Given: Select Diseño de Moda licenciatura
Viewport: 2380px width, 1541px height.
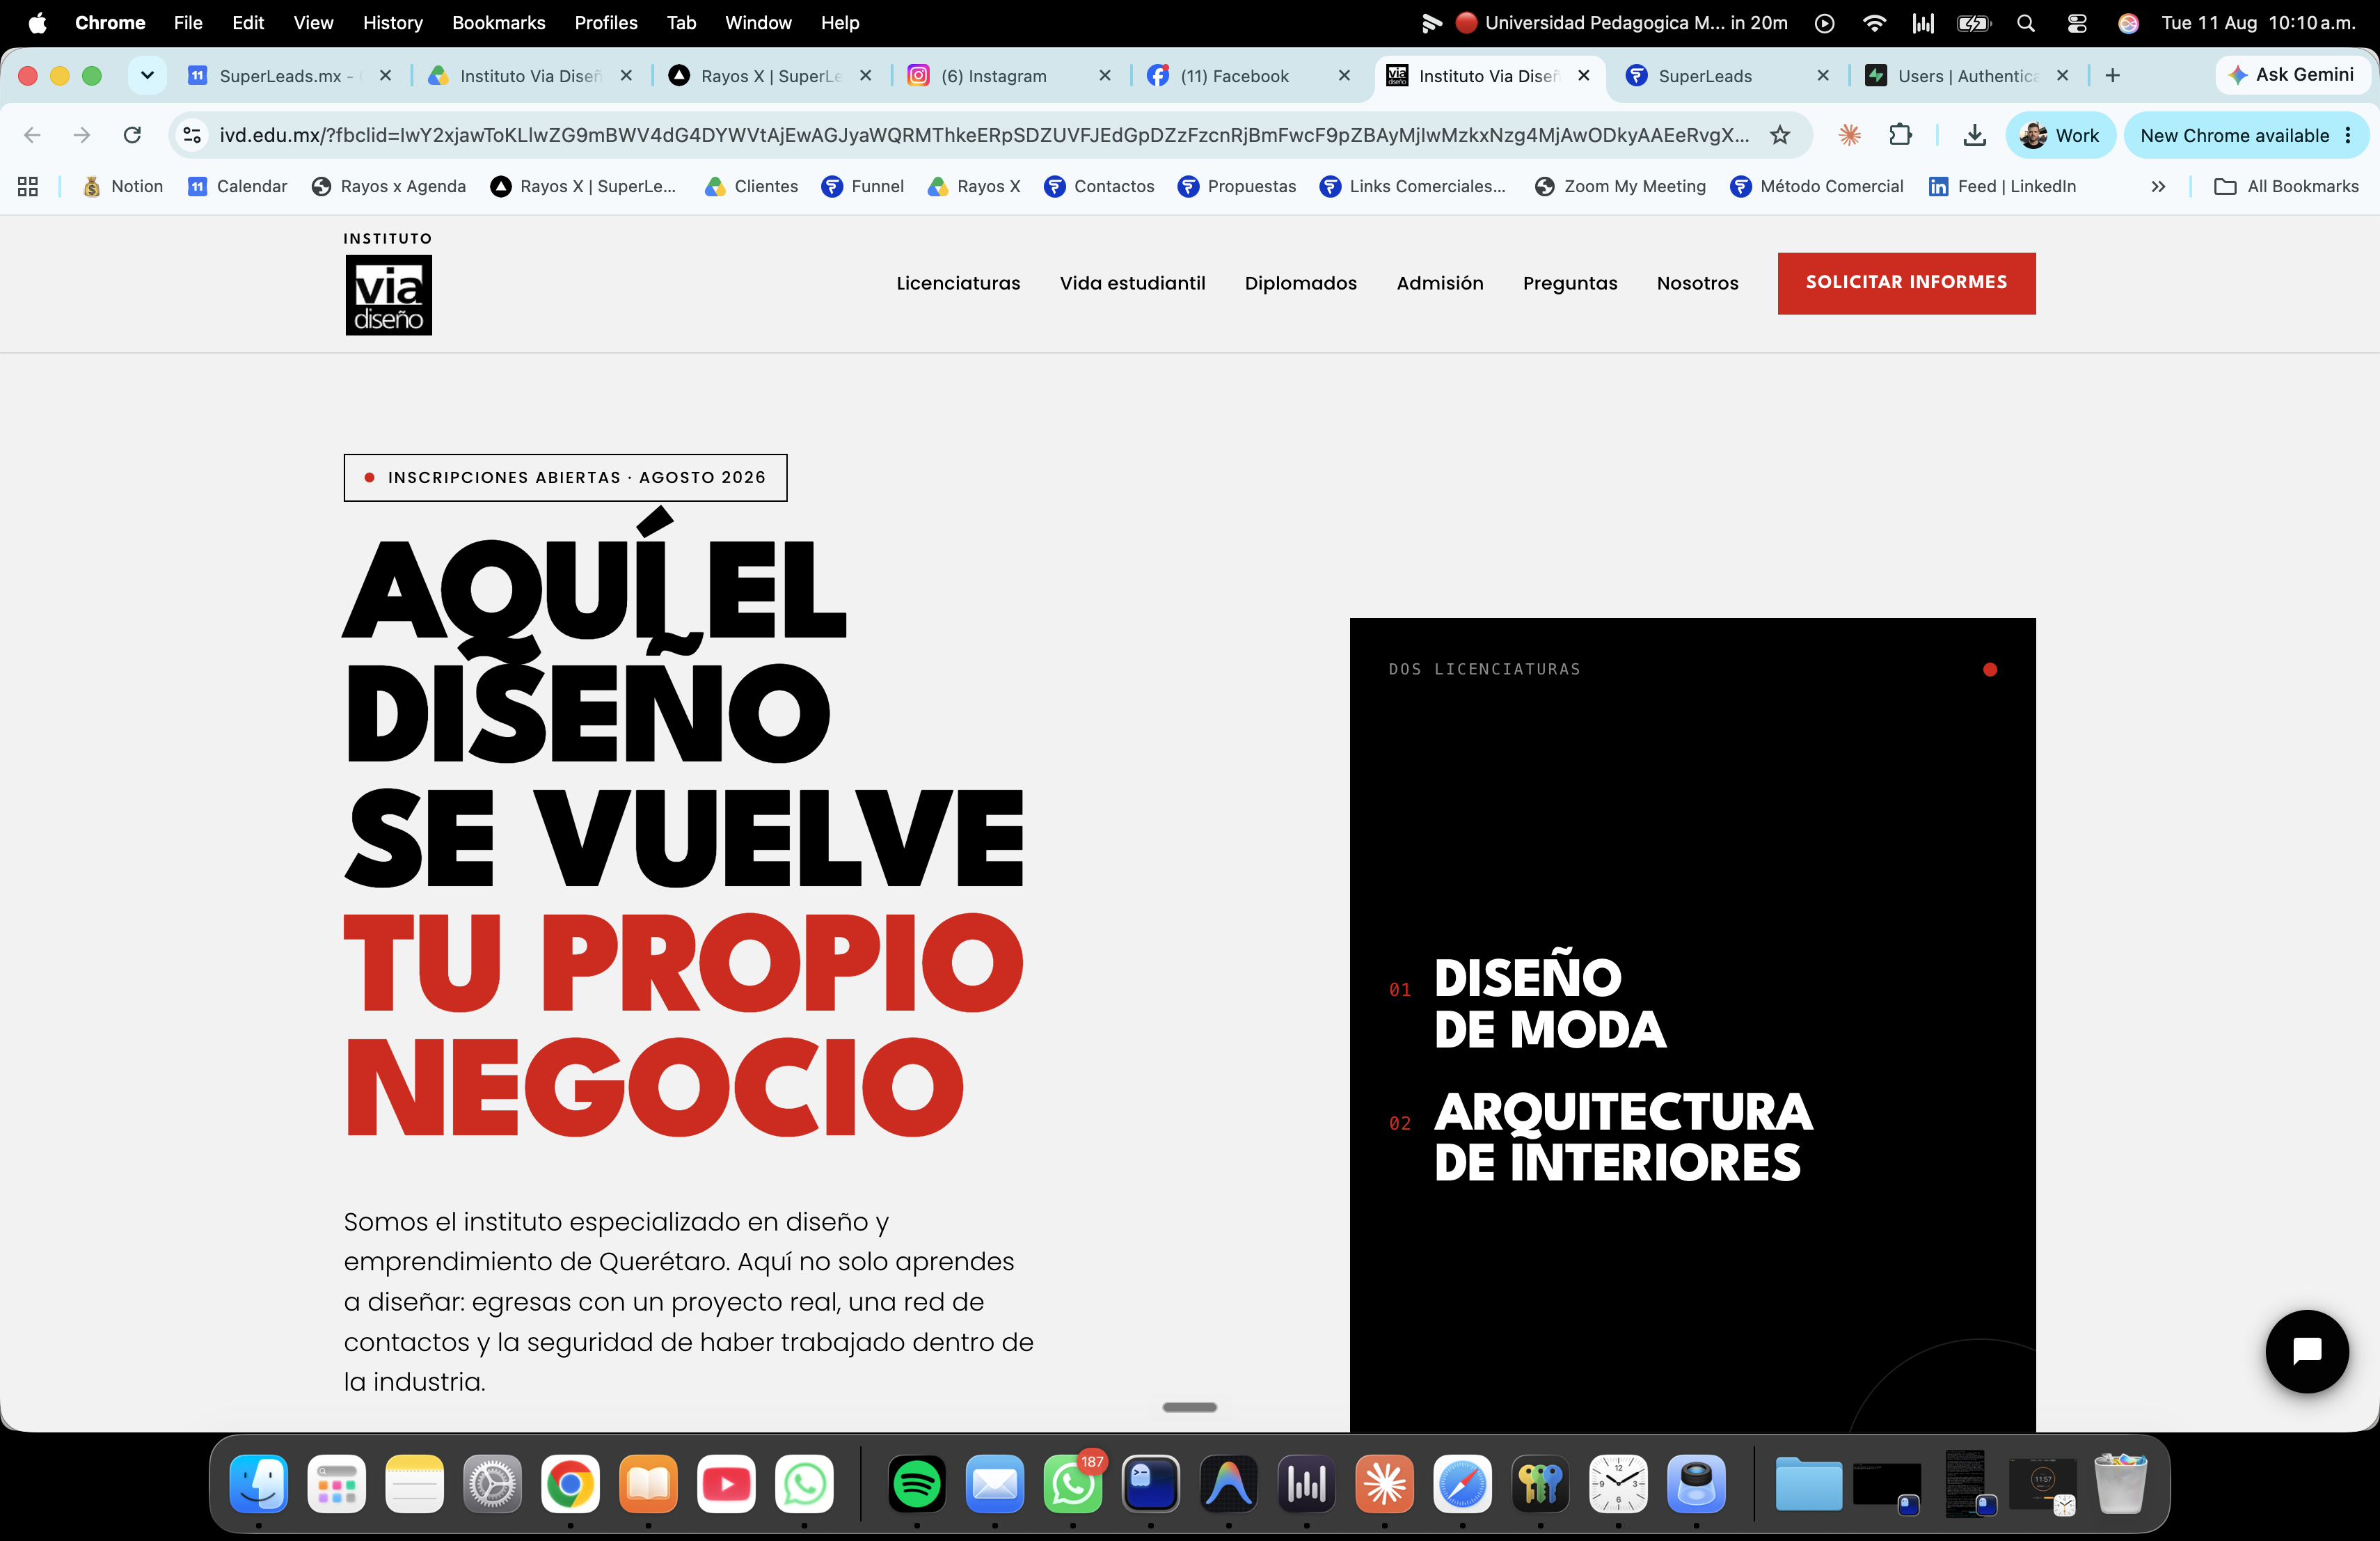Looking at the screenshot, I should click(x=1549, y=1003).
